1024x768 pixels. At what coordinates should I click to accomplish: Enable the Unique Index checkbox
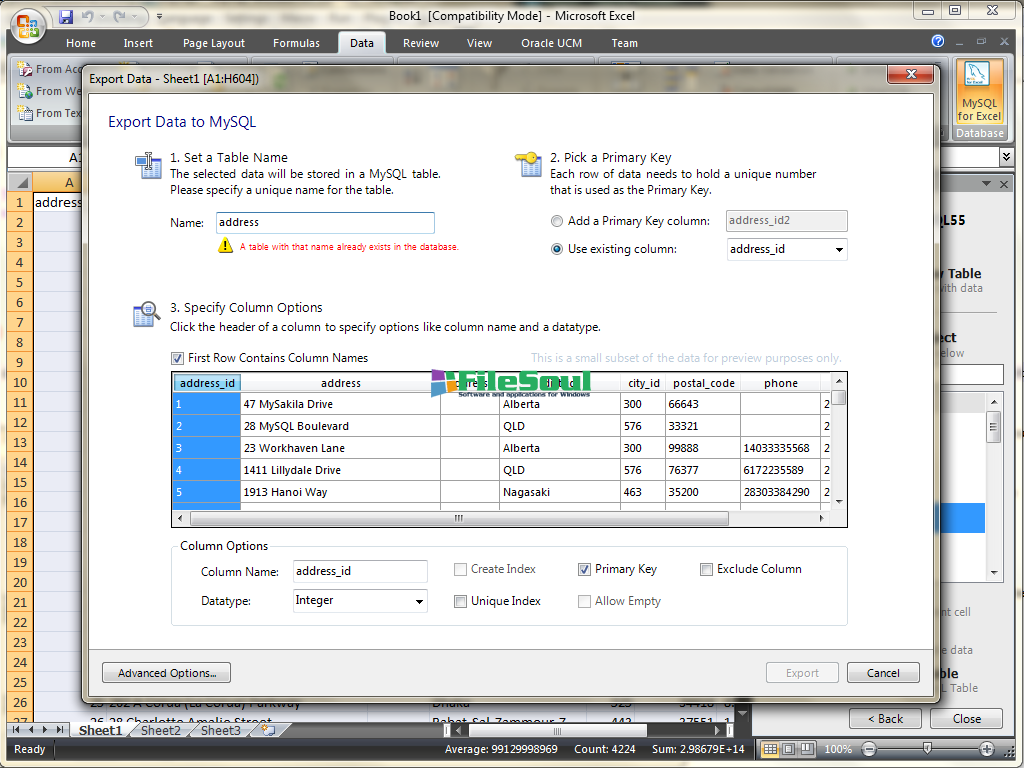click(x=461, y=601)
